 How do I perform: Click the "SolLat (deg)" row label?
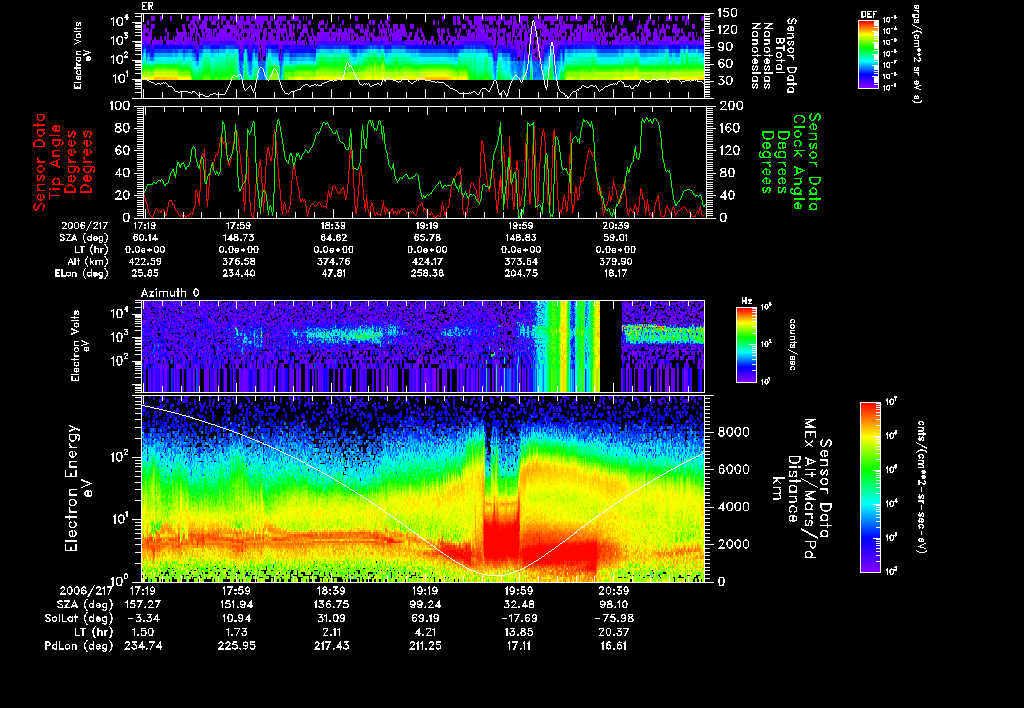(79, 618)
